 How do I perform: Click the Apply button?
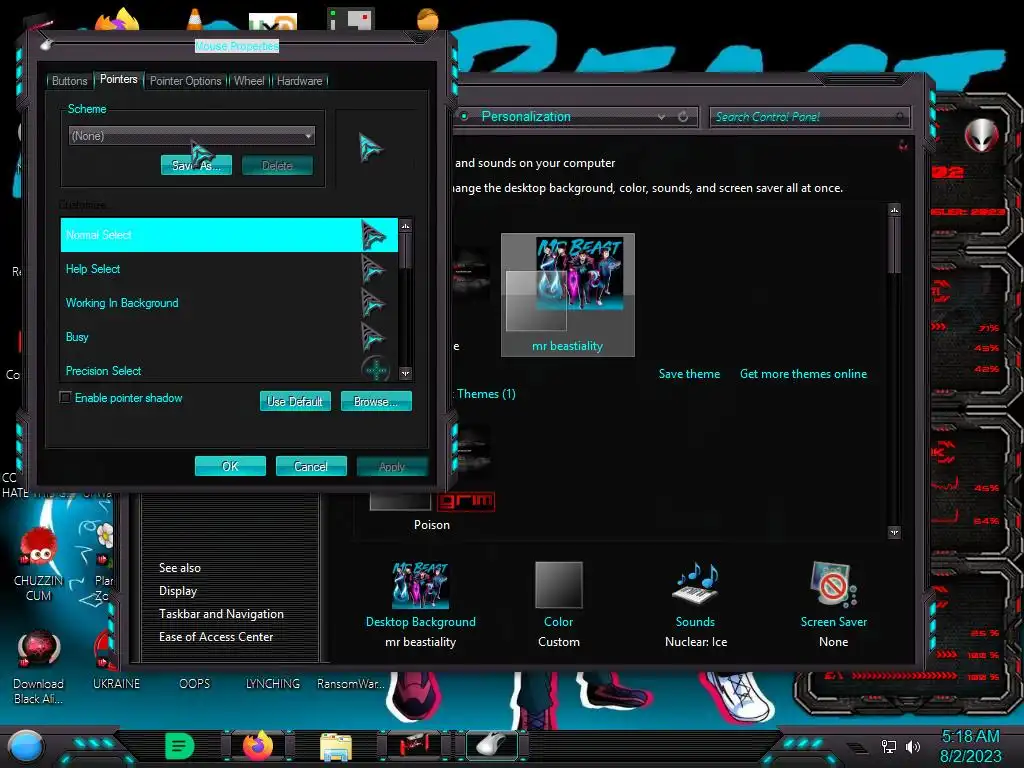[392, 466]
